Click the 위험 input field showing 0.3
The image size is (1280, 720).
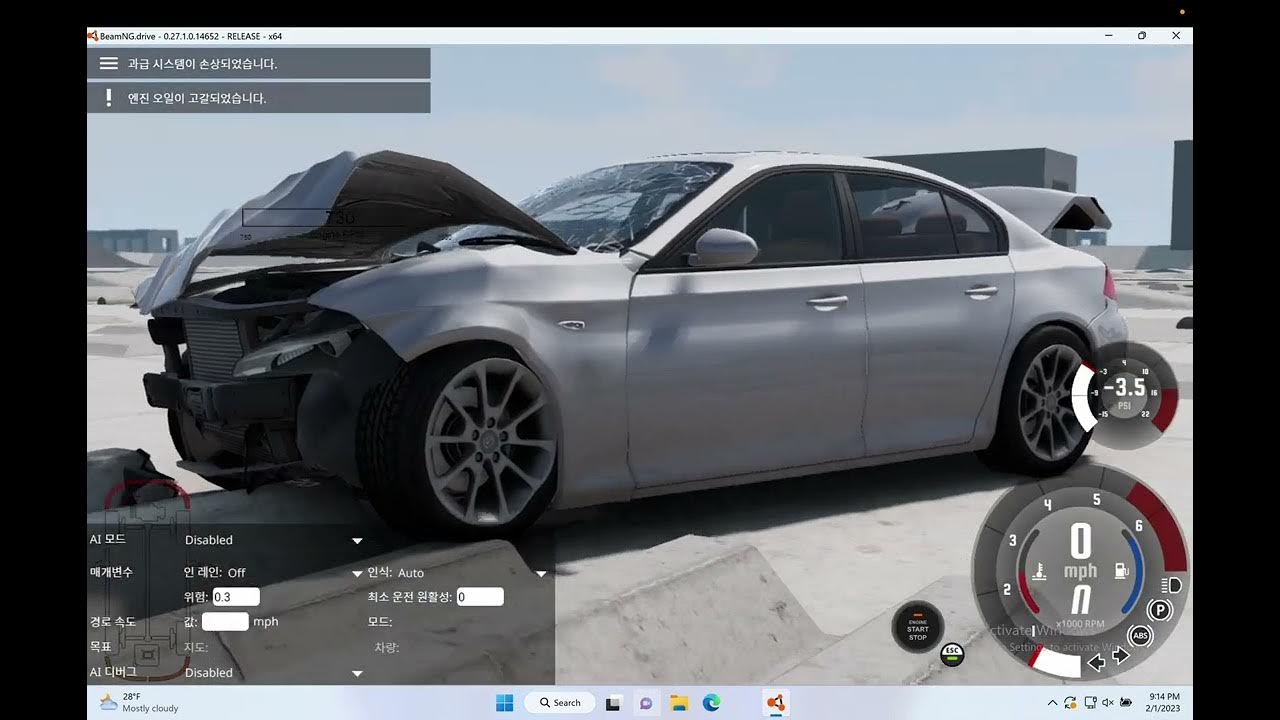click(236, 597)
